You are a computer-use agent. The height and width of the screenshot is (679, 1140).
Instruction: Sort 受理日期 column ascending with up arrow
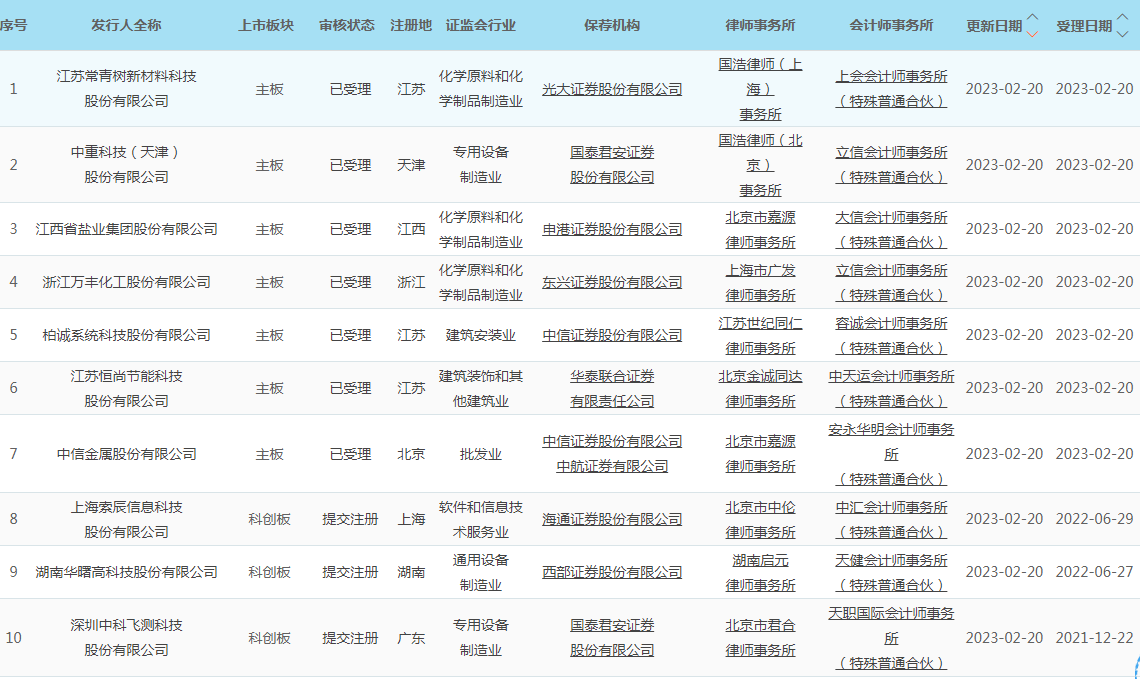(1122, 17)
